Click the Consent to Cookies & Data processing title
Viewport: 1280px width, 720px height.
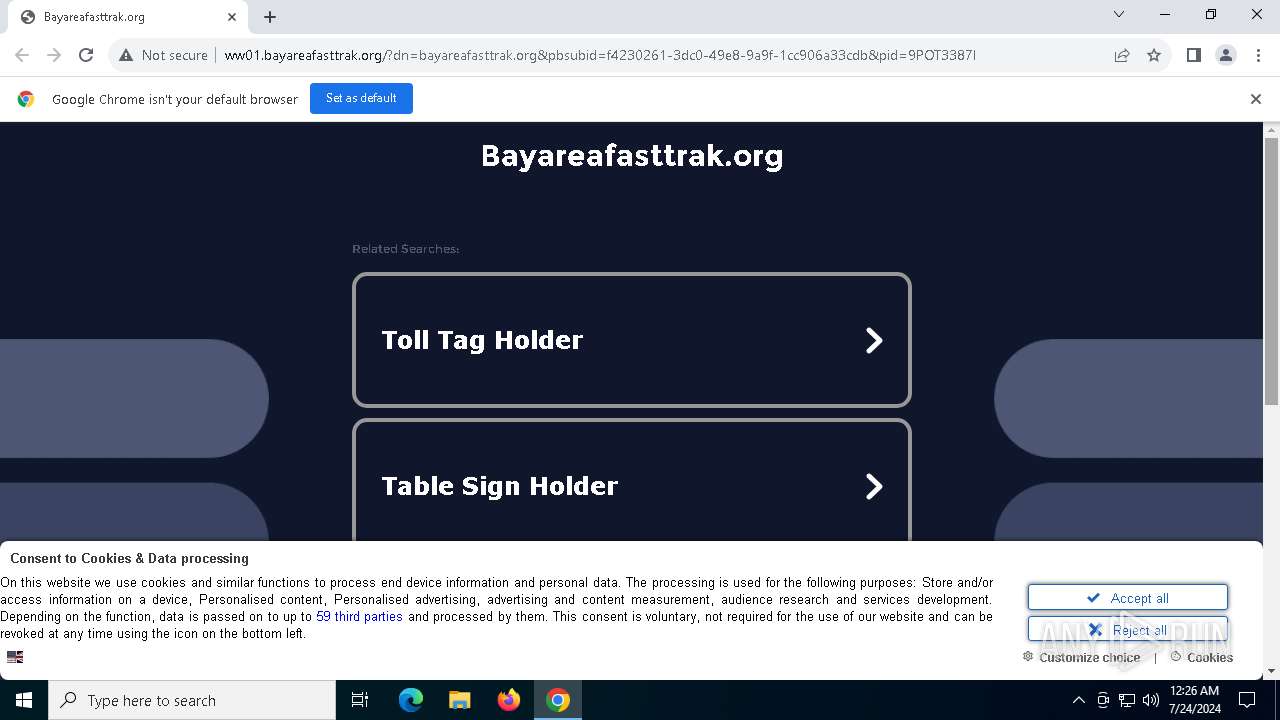tap(130, 558)
